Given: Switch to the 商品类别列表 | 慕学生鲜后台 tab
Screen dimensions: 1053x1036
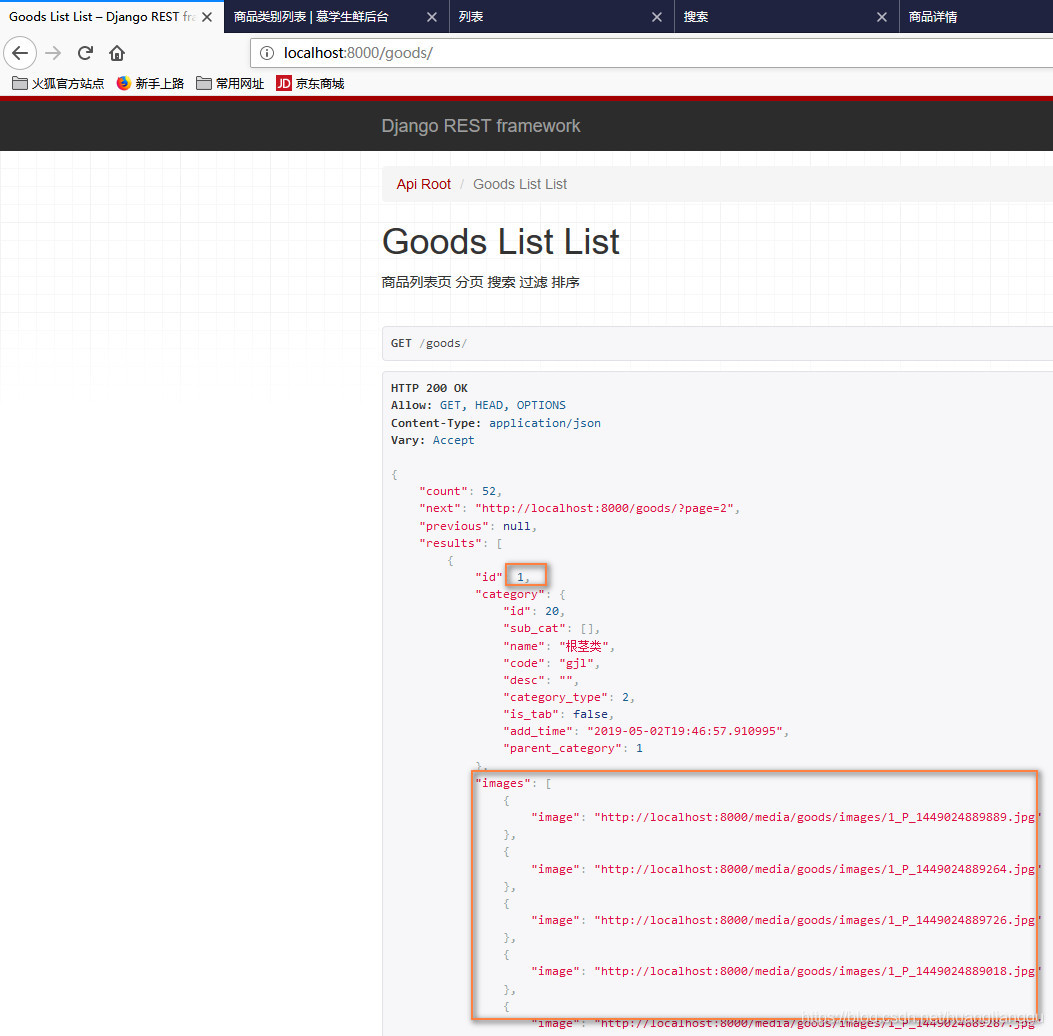Looking at the screenshot, I should point(336,17).
